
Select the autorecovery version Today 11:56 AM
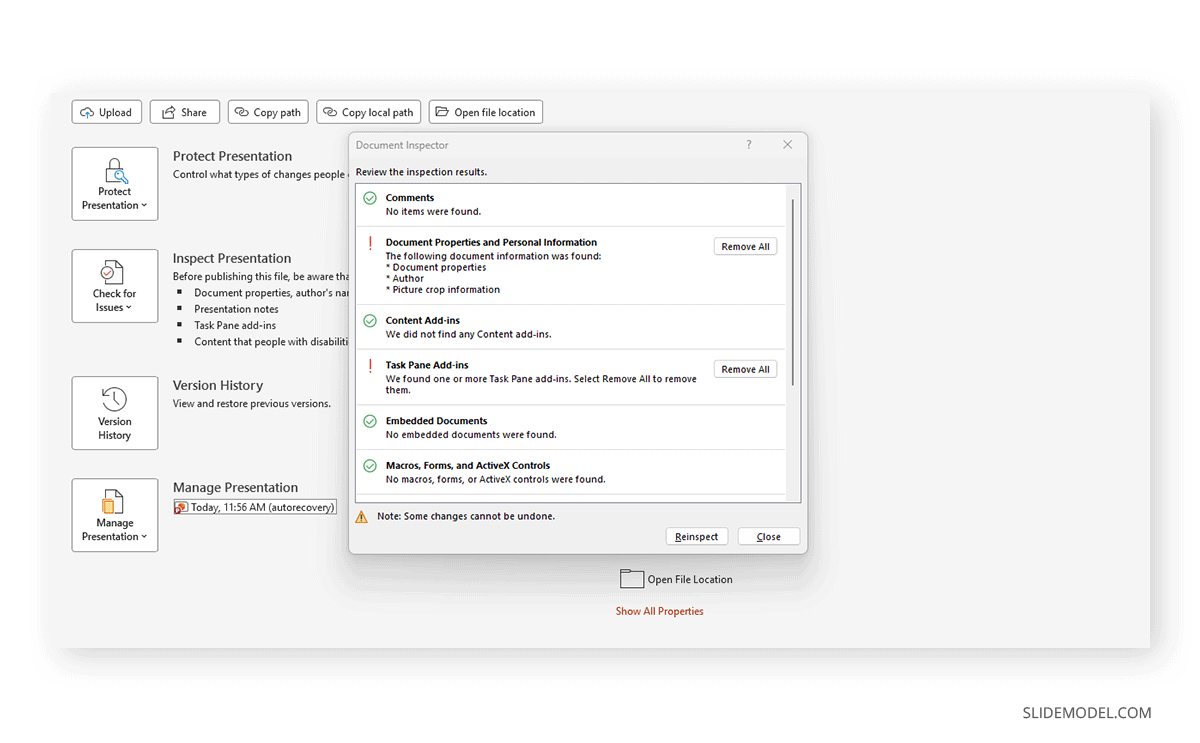(x=255, y=507)
